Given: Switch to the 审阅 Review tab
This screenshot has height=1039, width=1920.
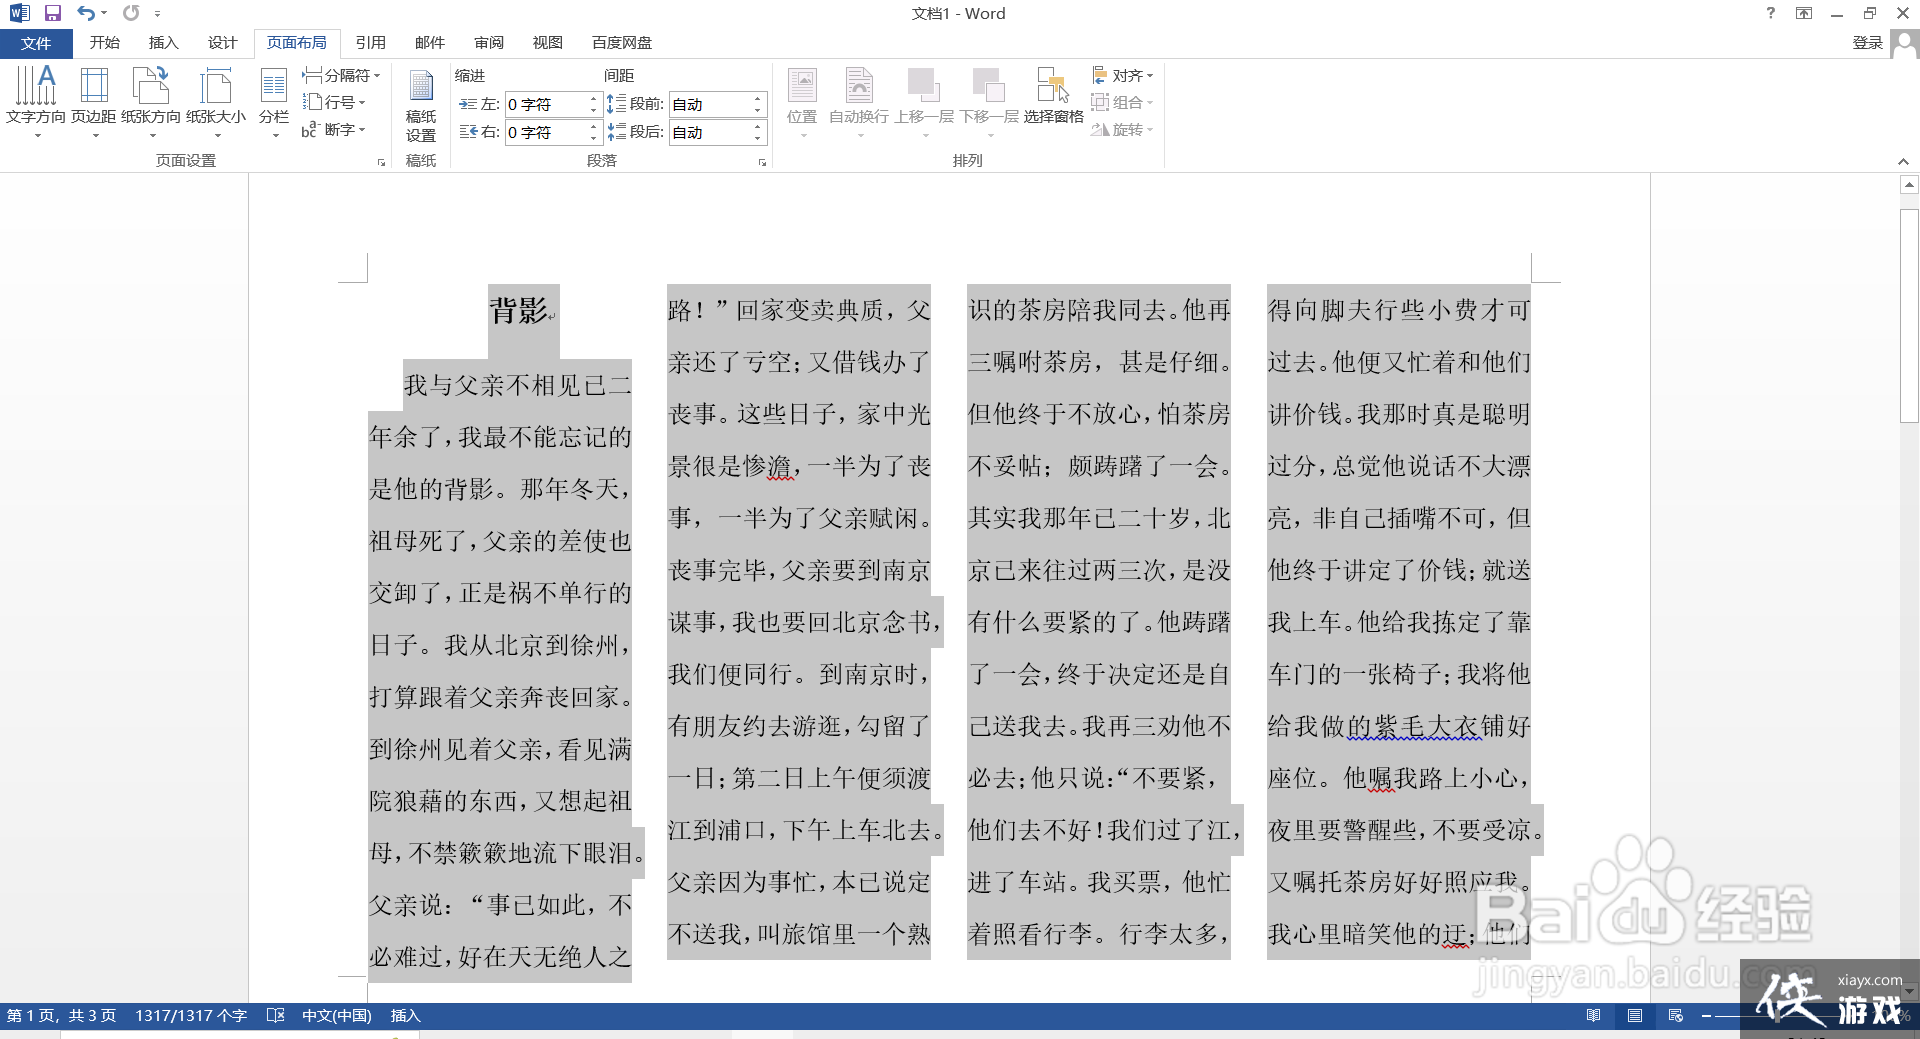Looking at the screenshot, I should point(489,43).
